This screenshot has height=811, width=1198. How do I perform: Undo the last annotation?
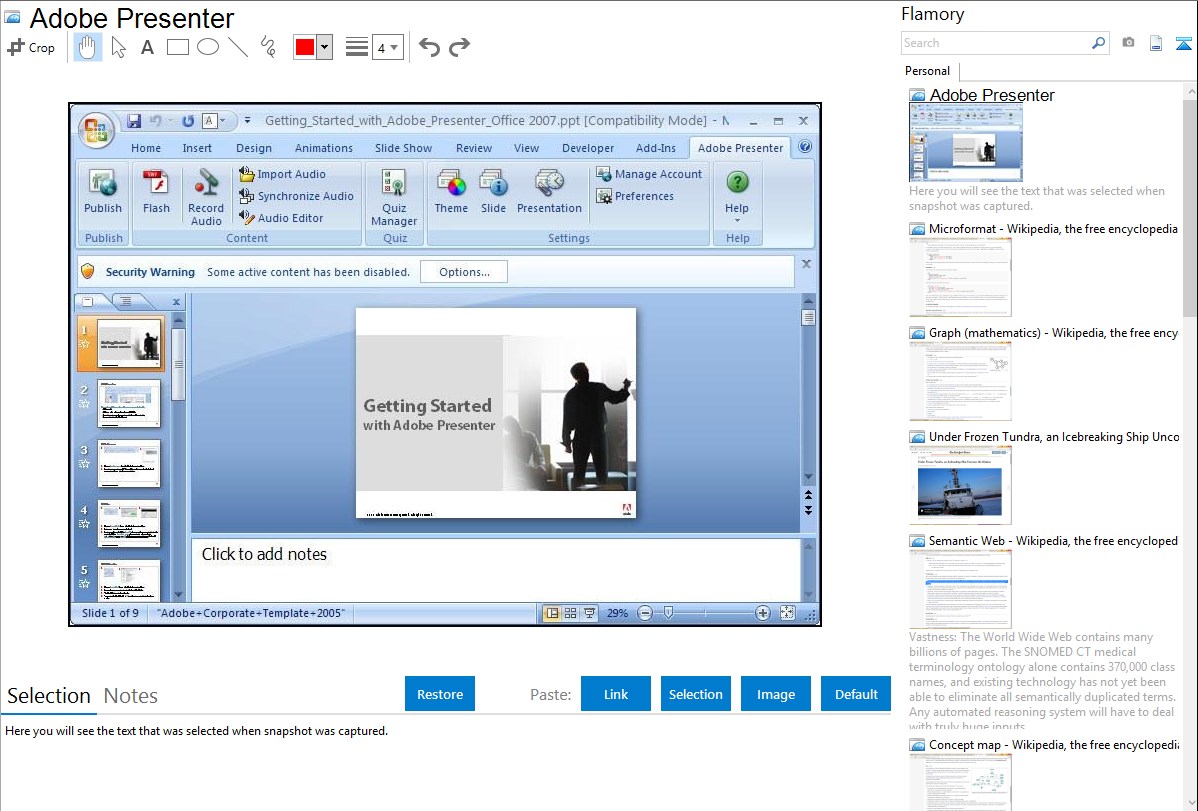coord(429,47)
